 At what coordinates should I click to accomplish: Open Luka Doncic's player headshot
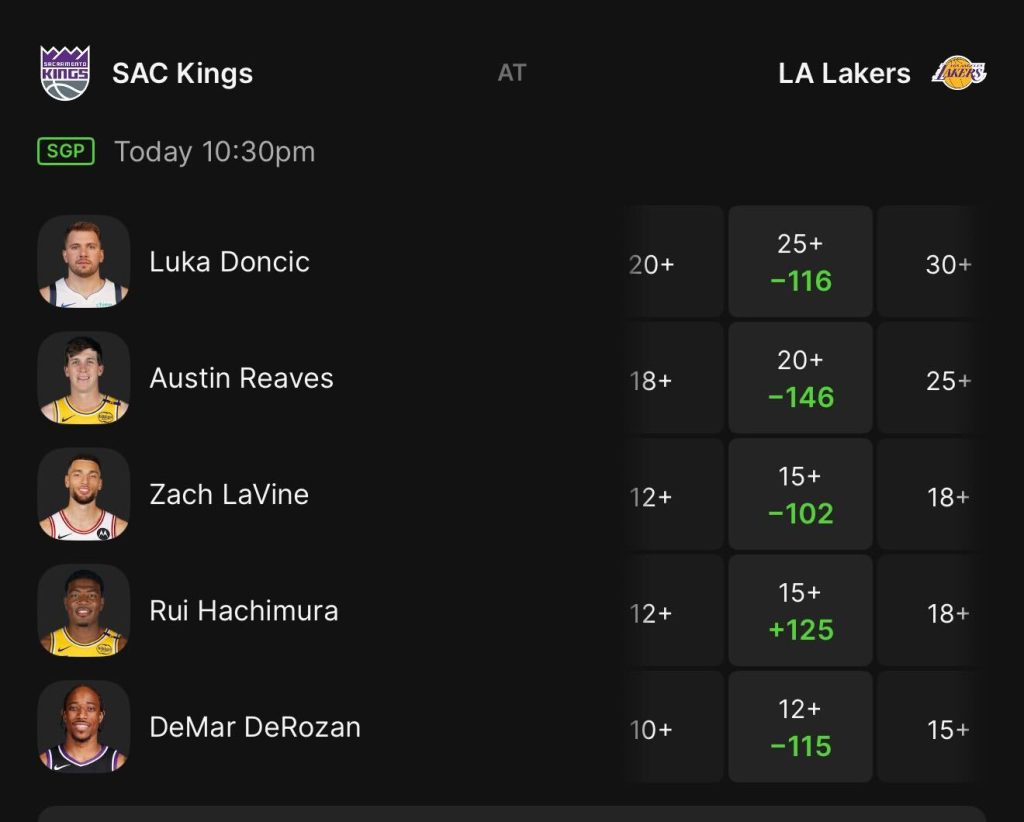pos(84,262)
